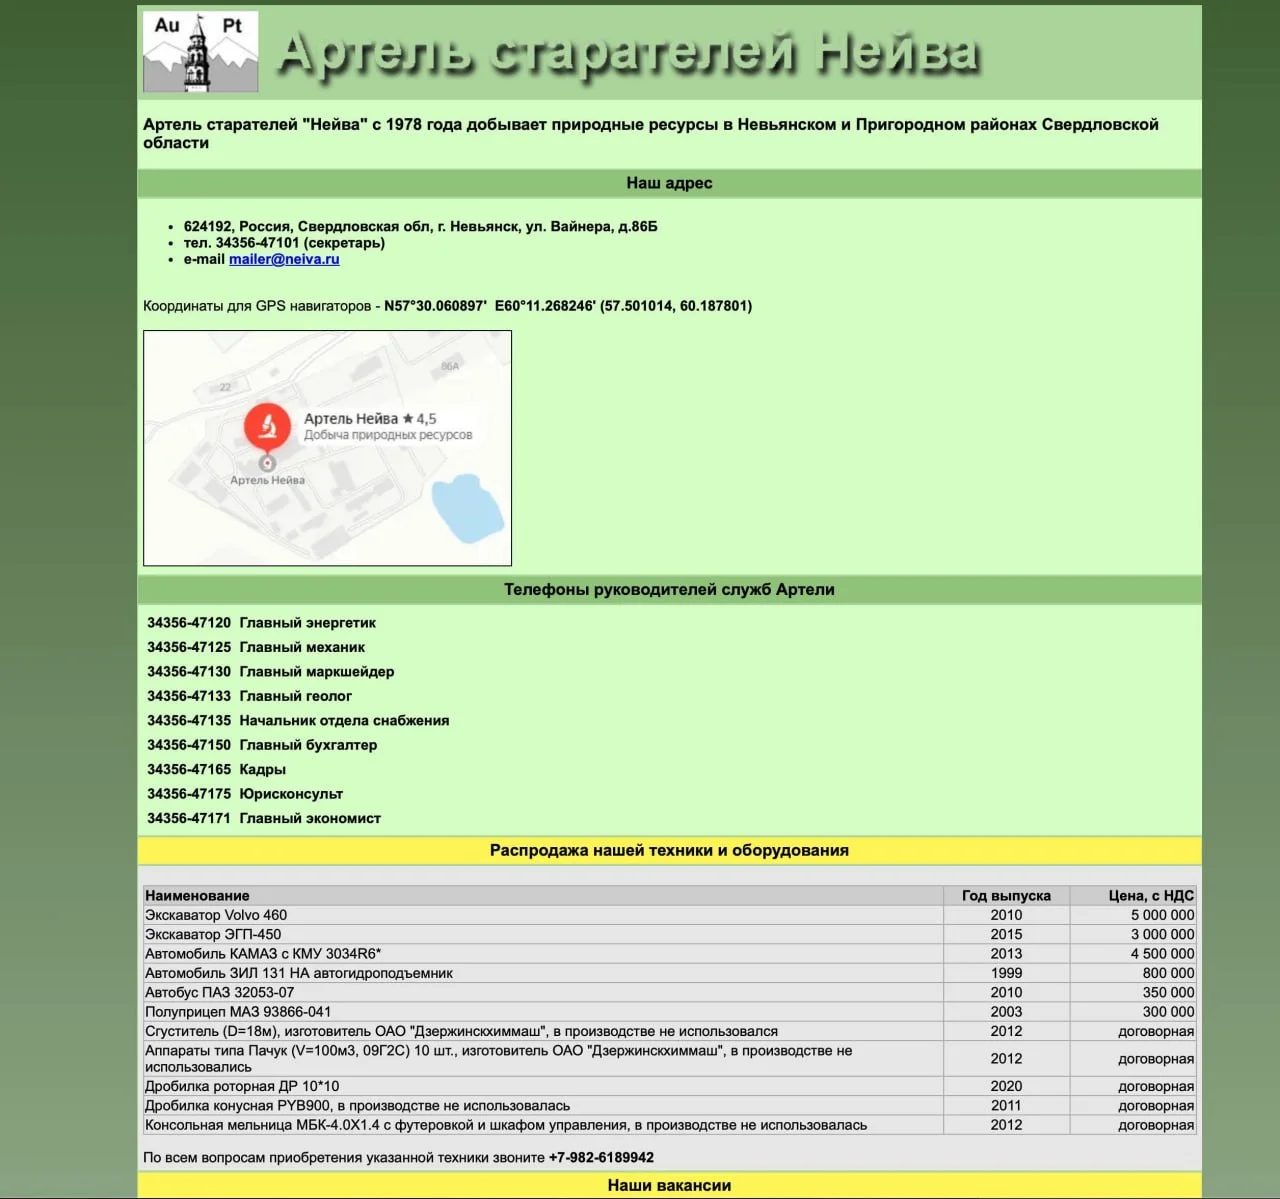This screenshot has width=1280, height=1199.
Task: Click the Дробилка конусная PYB900 row
Action: (x=669, y=1106)
